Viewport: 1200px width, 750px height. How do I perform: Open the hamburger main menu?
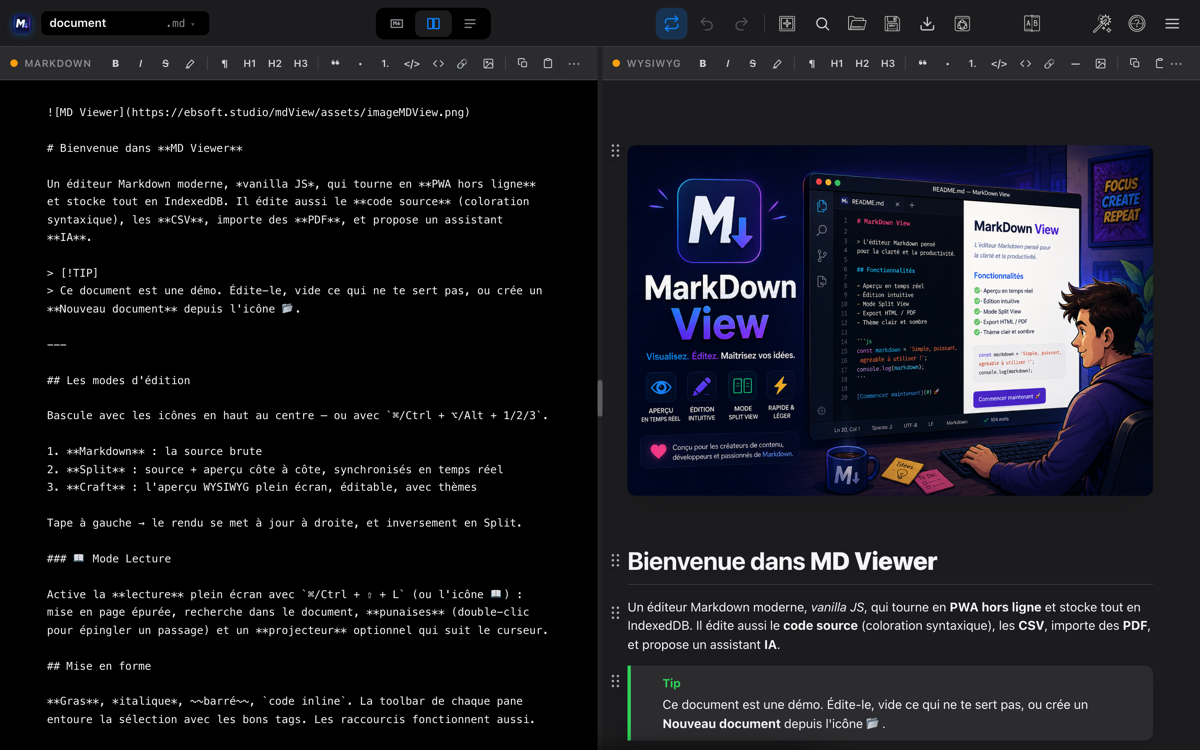pyautogui.click(x=1172, y=24)
